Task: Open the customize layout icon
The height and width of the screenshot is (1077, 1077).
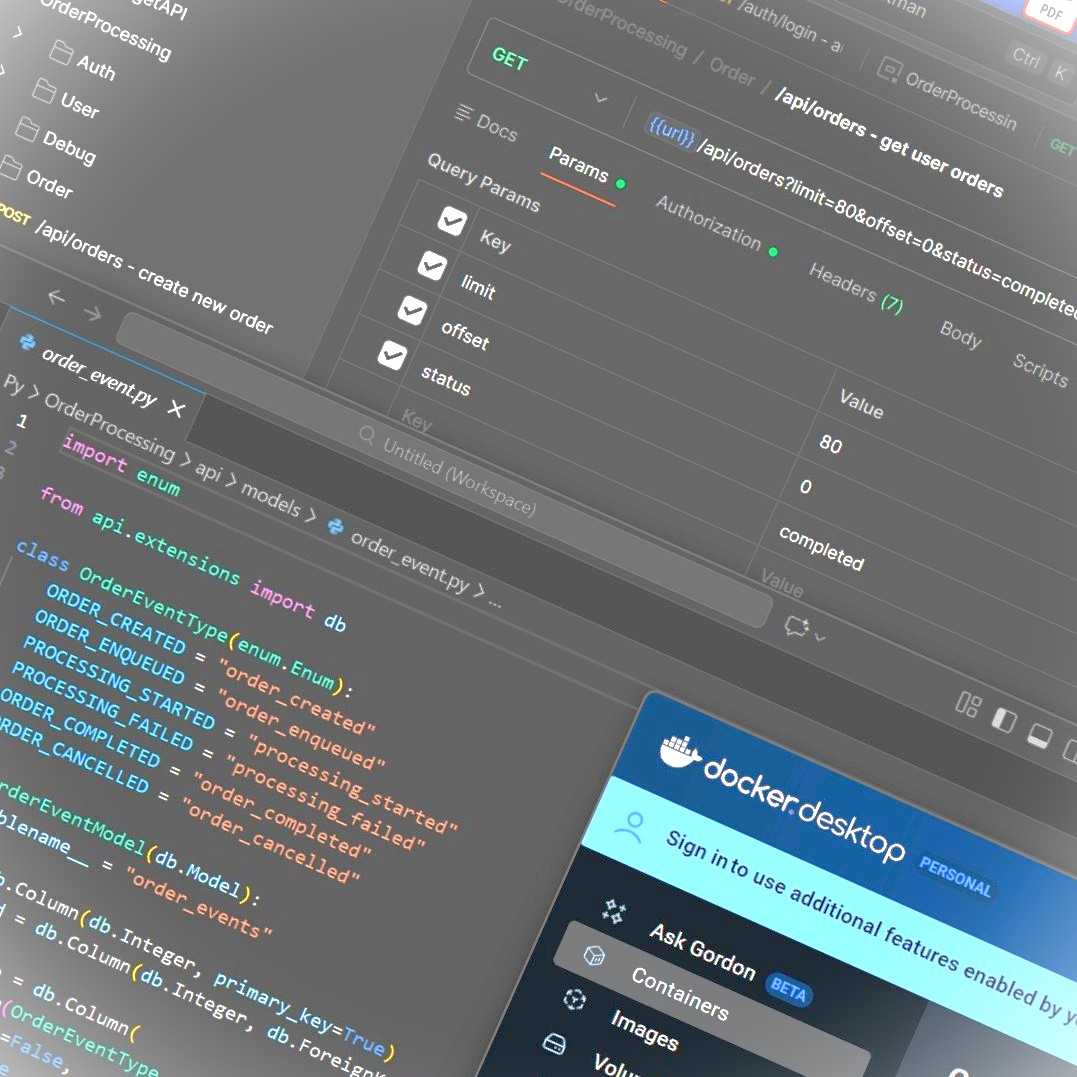Action: click(x=968, y=705)
